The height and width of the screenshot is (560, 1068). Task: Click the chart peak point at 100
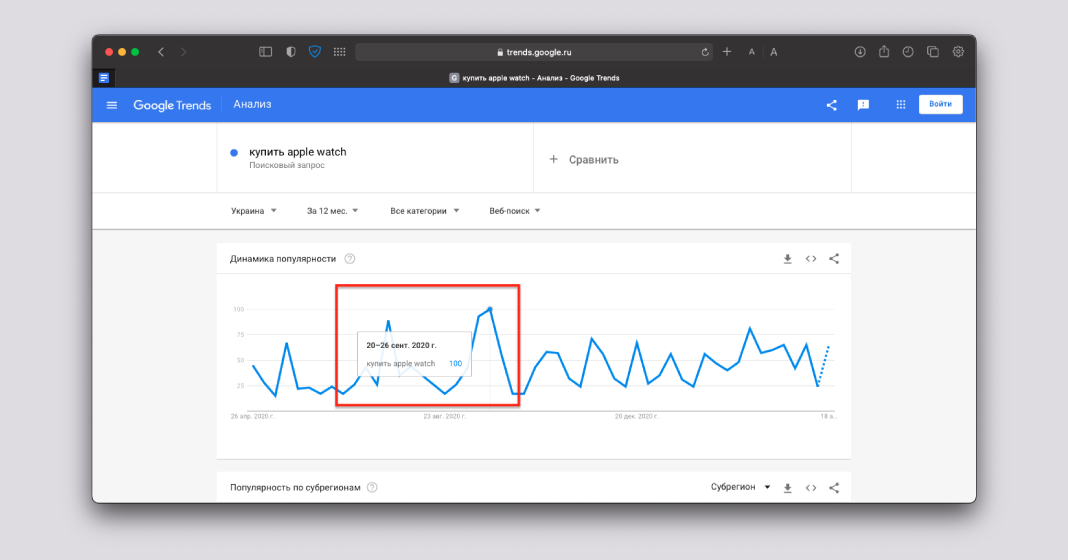coord(490,309)
